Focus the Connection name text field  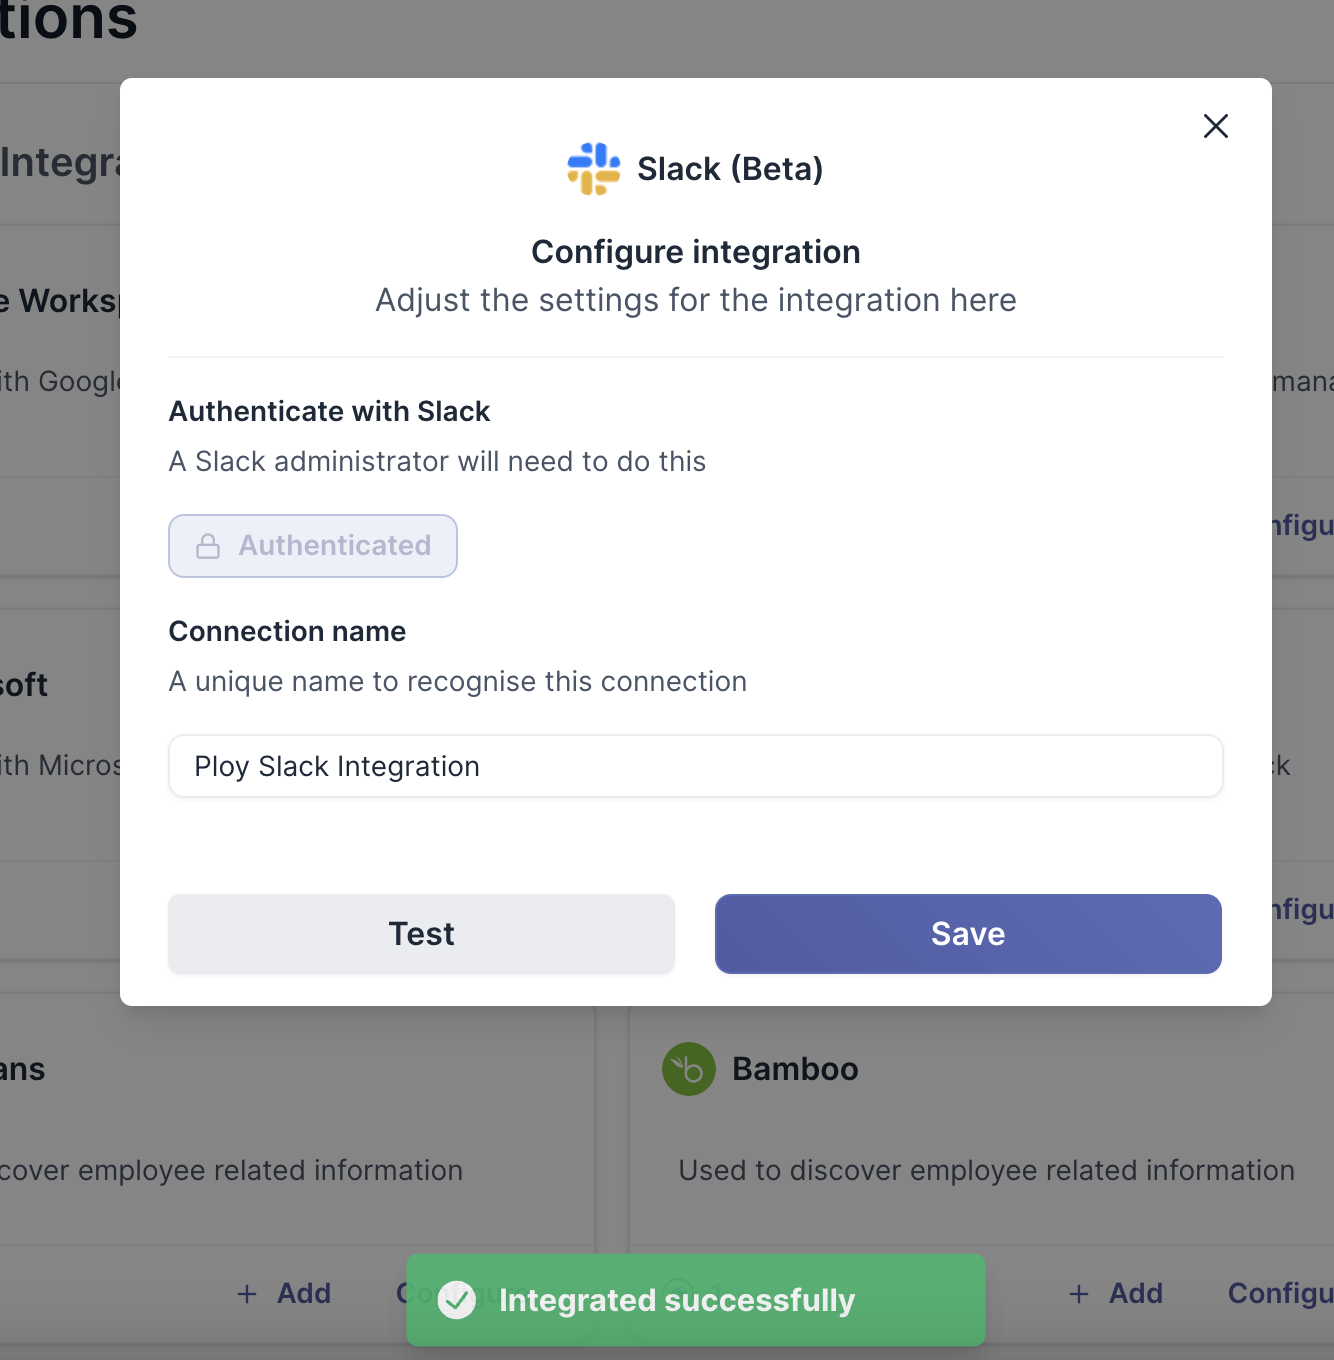[695, 766]
